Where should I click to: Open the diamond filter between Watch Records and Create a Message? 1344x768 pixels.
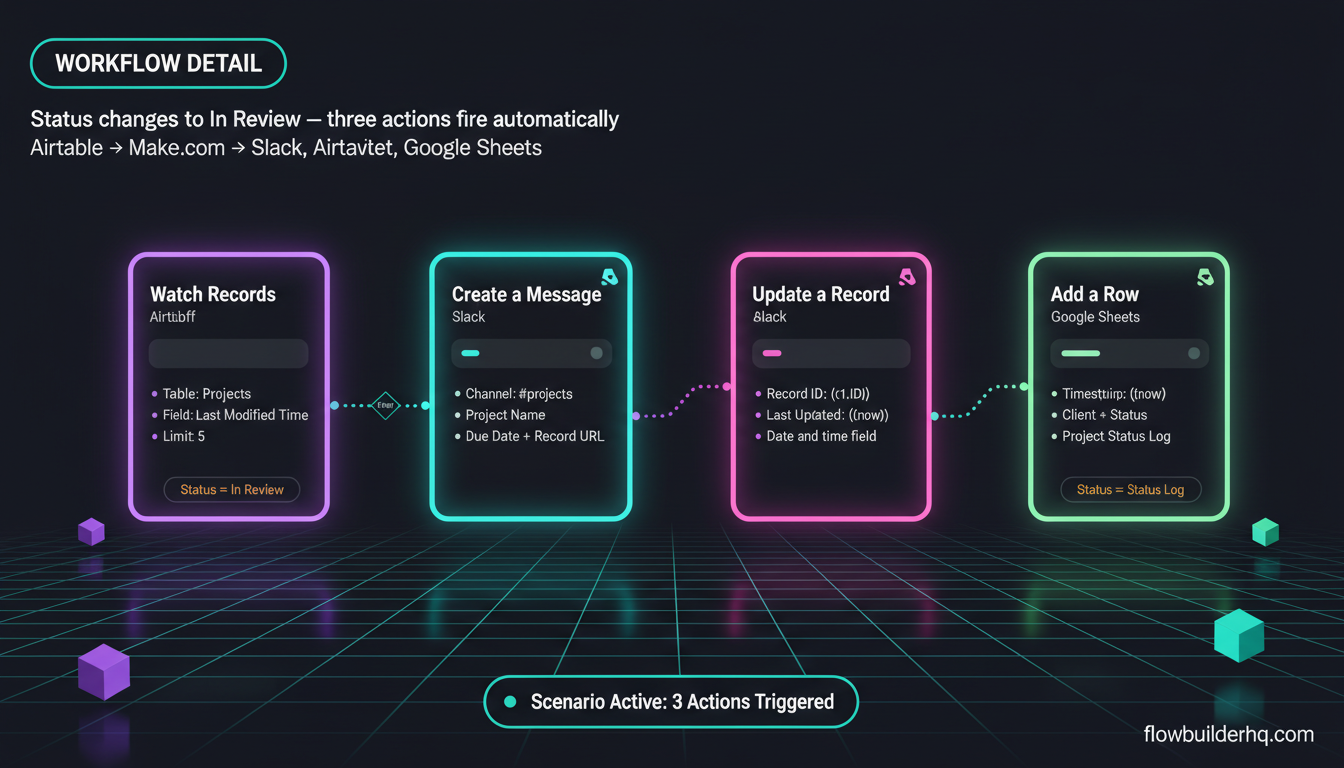[385, 405]
